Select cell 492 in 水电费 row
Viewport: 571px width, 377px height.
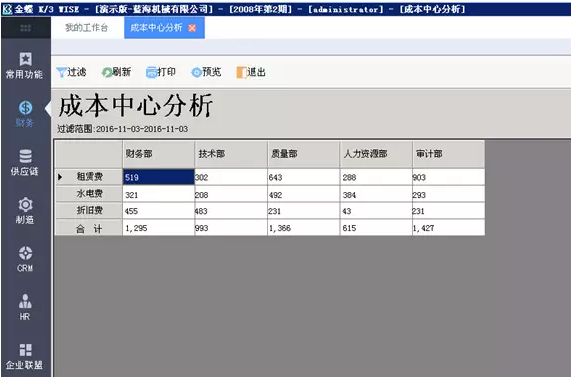pyautogui.click(x=304, y=194)
